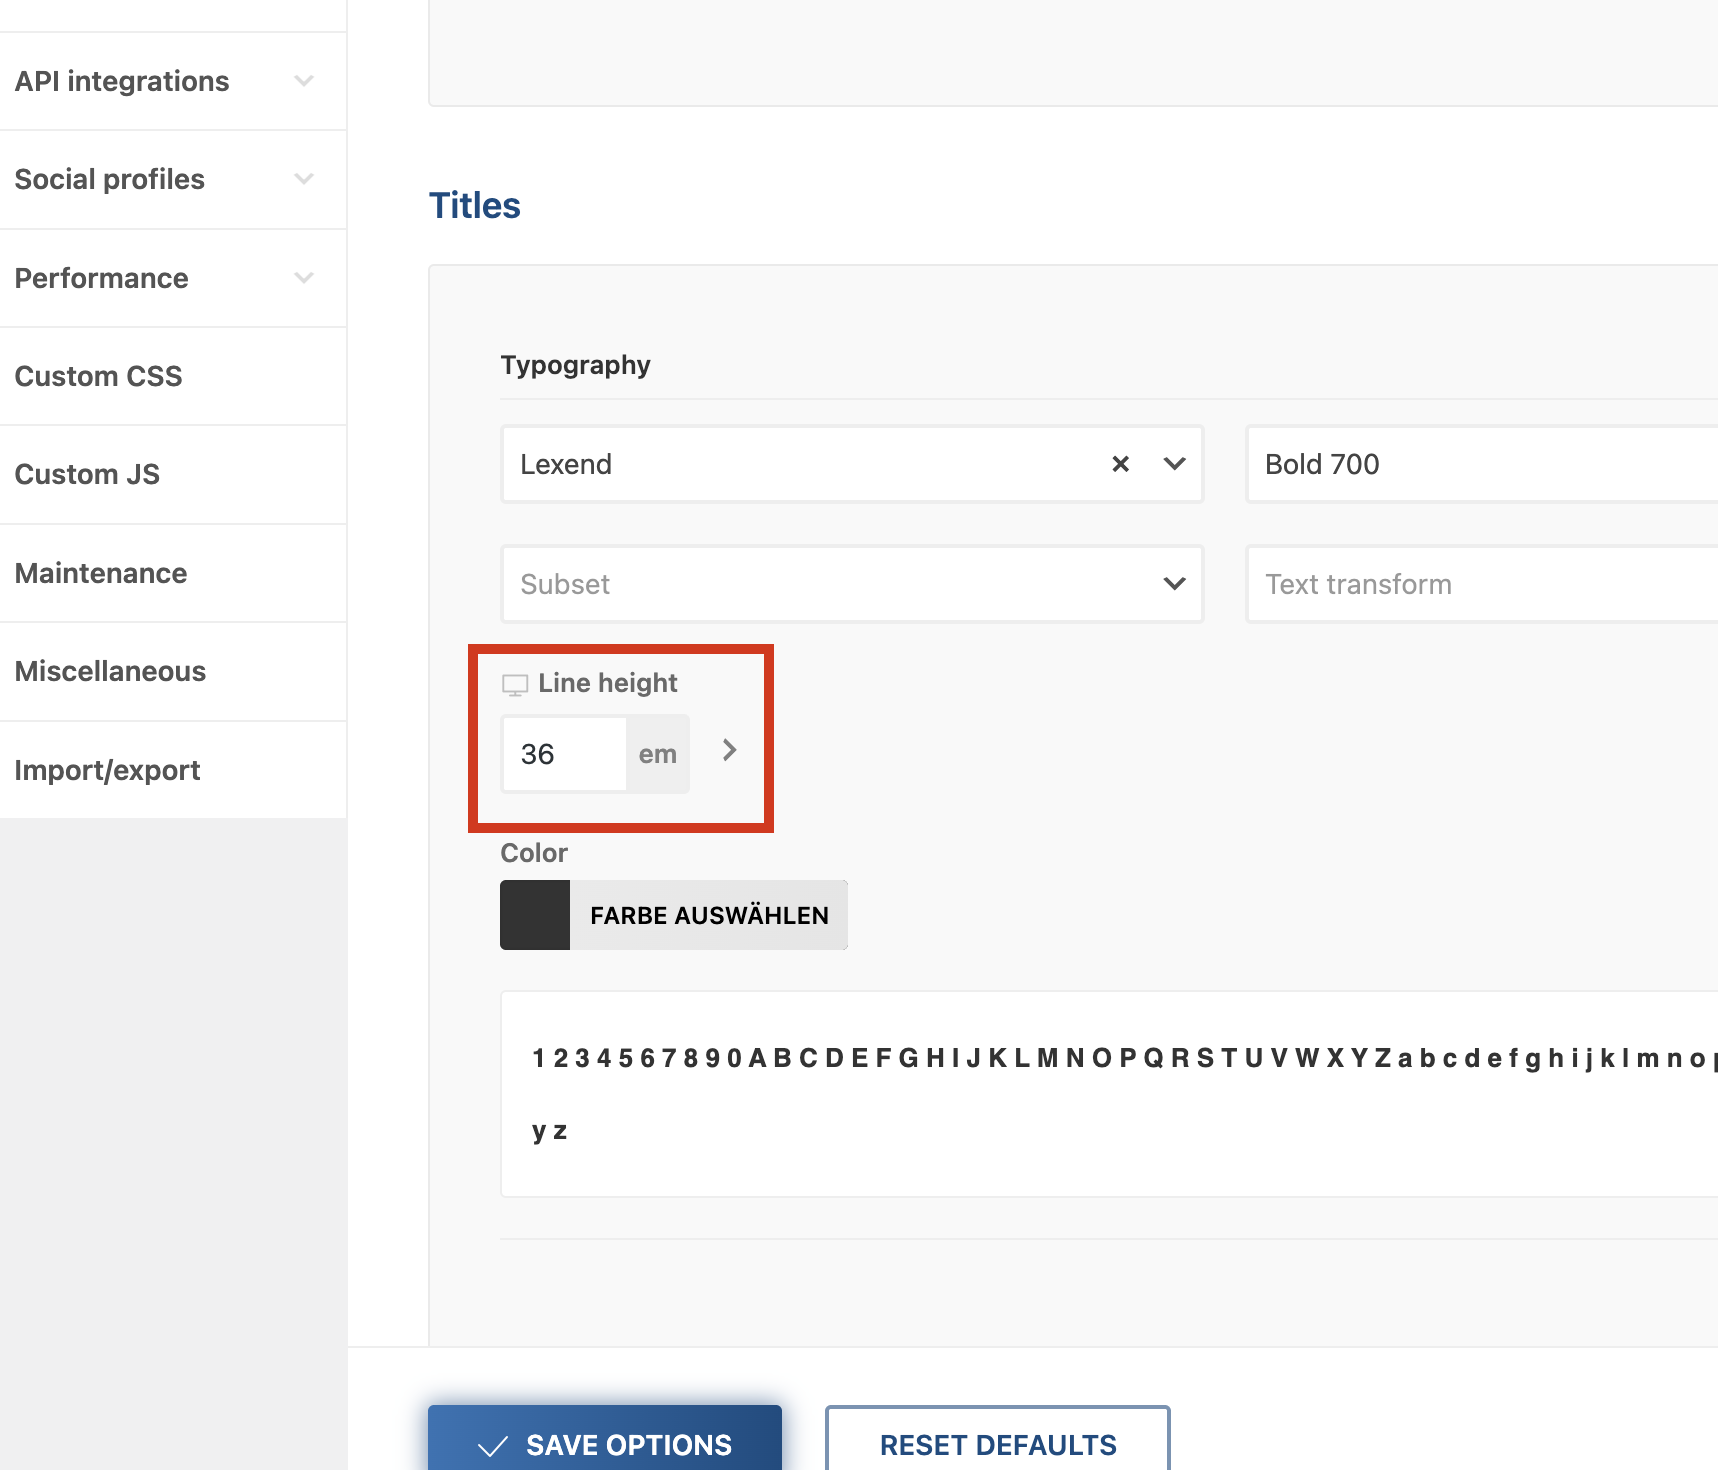Screen dimensions: 1718x1470
Task: Expand the Line height arrow chevron
Action: pos(729,750)
